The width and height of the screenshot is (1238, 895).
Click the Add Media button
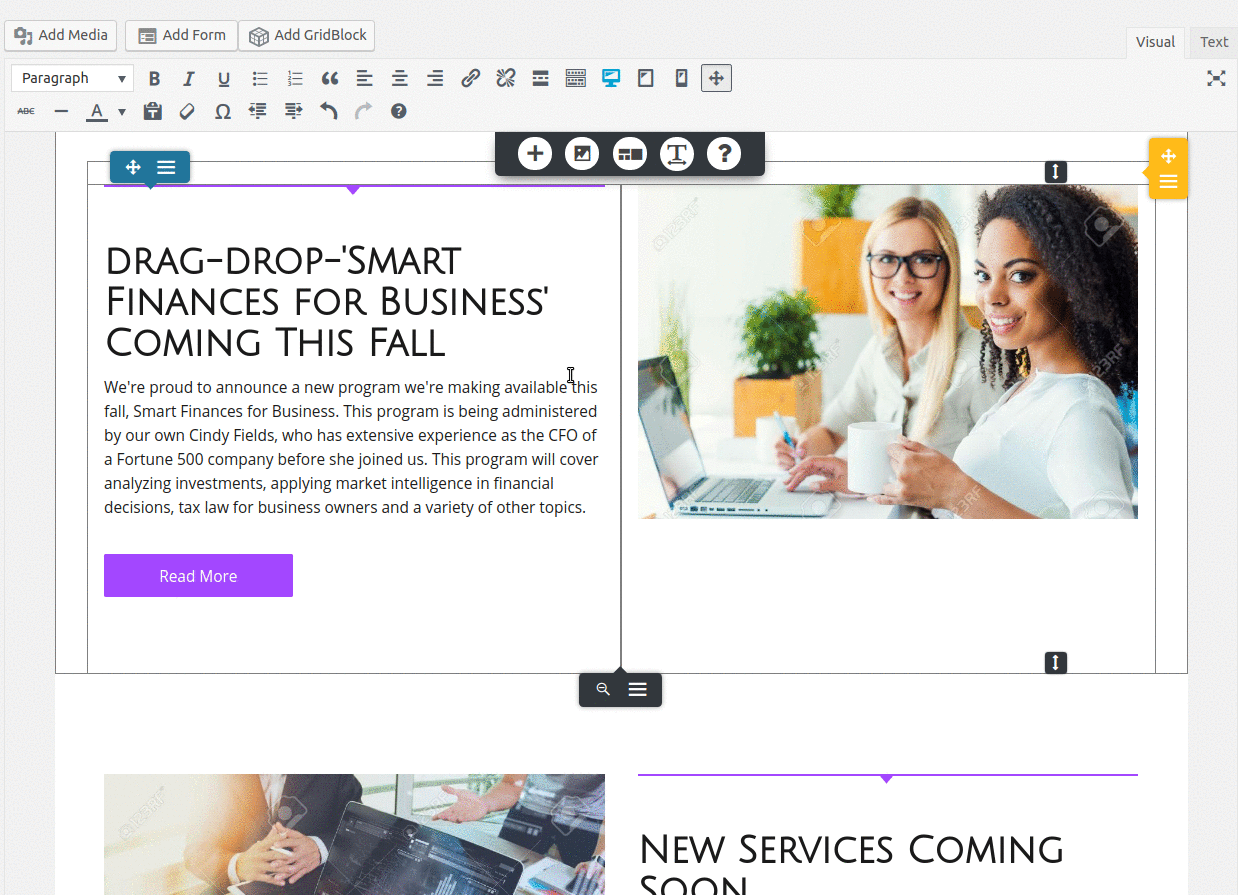click(x=61, y=35)
